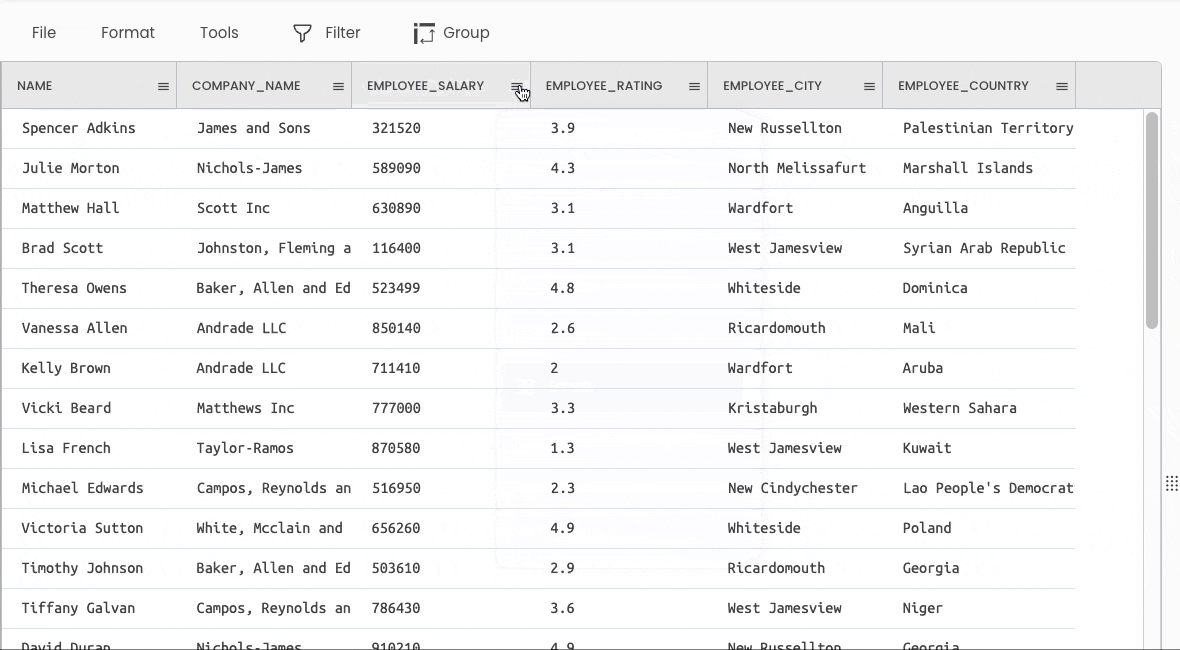Open the Format menu
This screenshot has height=650, width=1180.
[128, 33]
